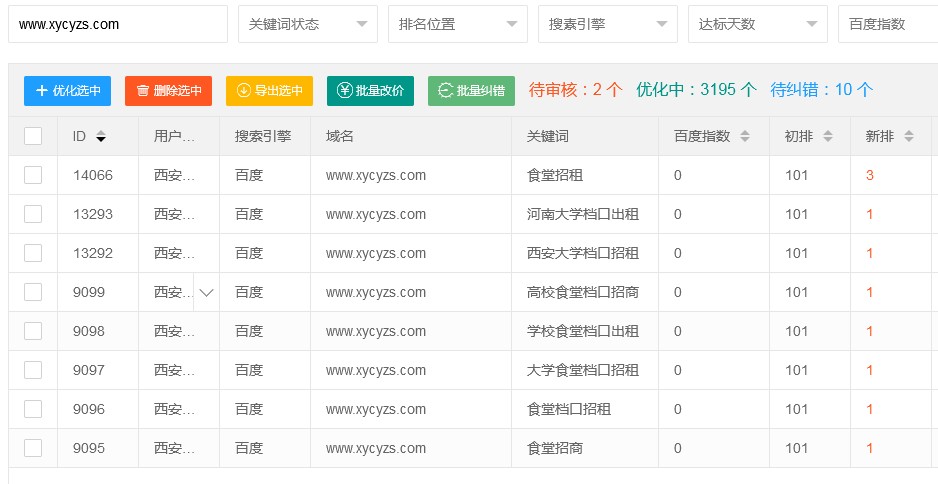Sort the 新排 column using arrows
The image size is (938, 484).
(x=908, y=137)
